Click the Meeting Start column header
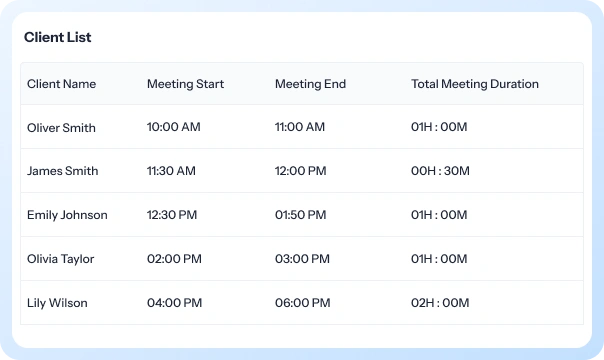This screenshot has width=604, height=360. [185, 84]
